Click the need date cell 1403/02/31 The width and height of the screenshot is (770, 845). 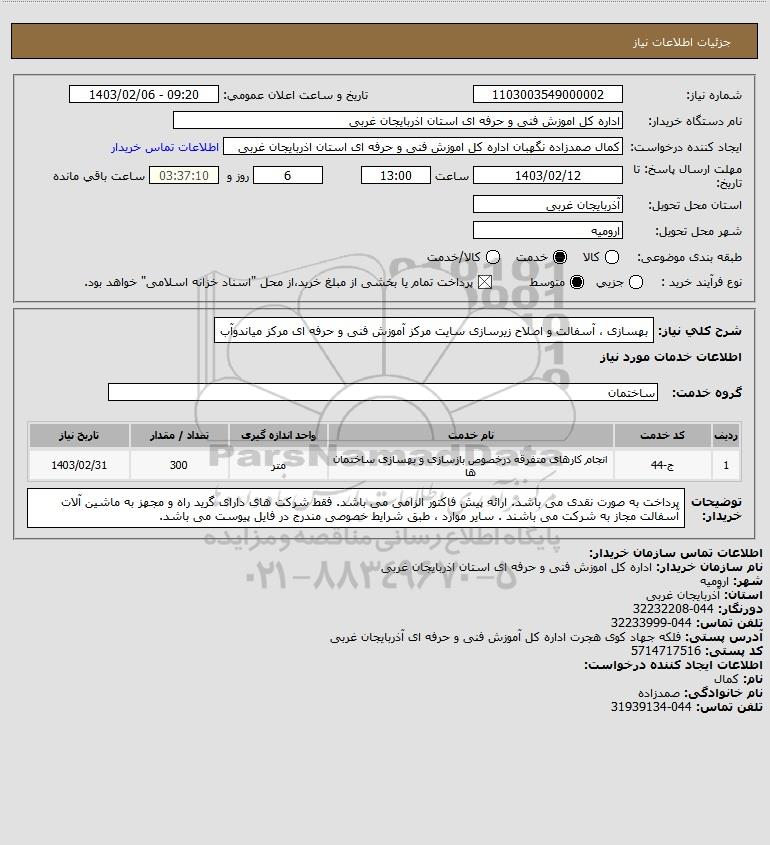point(79,465)
